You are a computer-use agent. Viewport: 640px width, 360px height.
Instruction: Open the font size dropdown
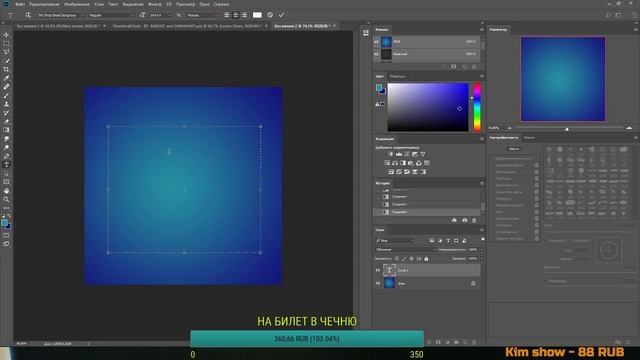[x=160, y=15]
